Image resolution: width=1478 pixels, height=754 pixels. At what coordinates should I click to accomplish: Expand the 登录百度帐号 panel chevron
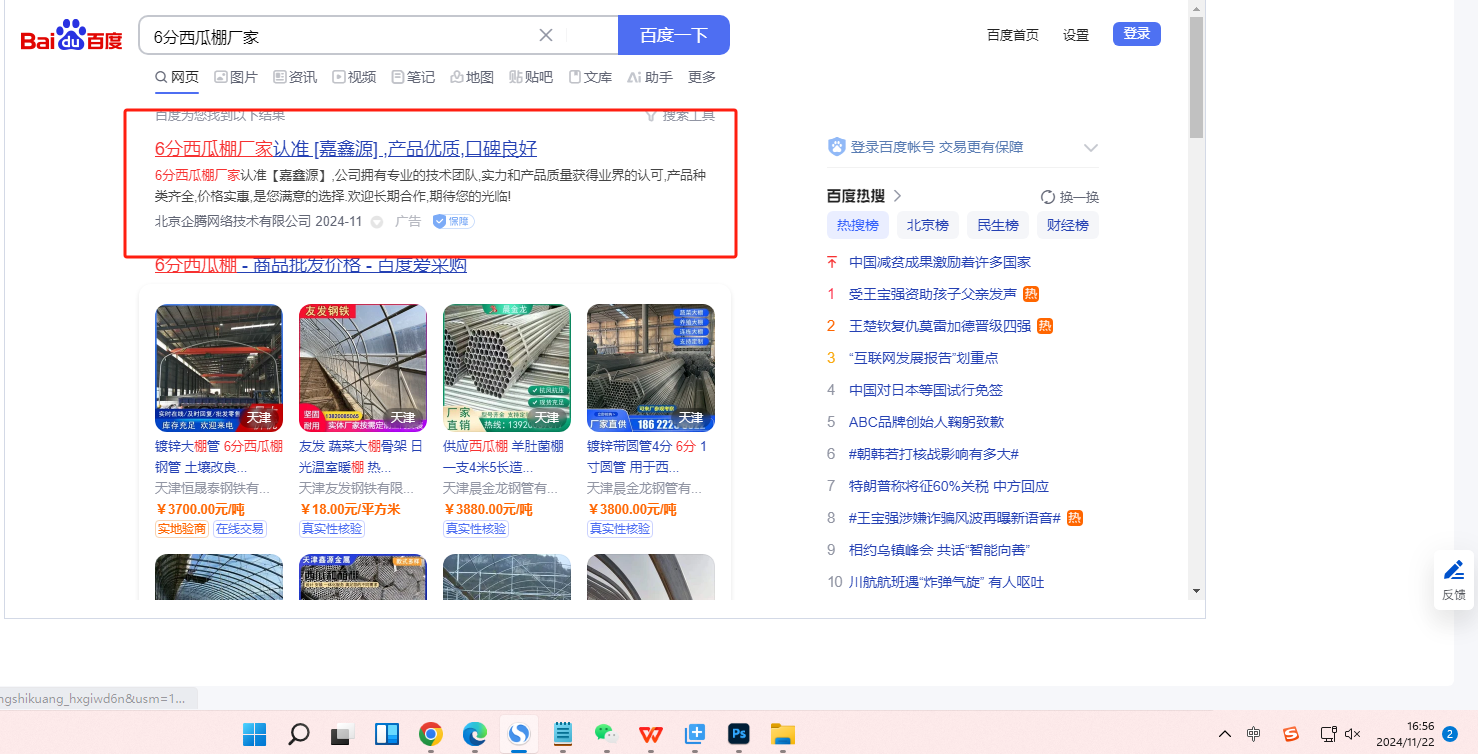pyautogui.click(x=1090, y=148)
